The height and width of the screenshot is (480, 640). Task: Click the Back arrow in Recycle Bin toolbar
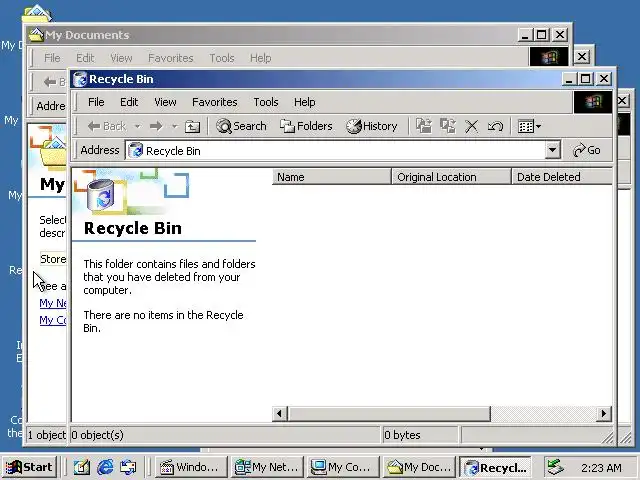[x=106, y=127]
